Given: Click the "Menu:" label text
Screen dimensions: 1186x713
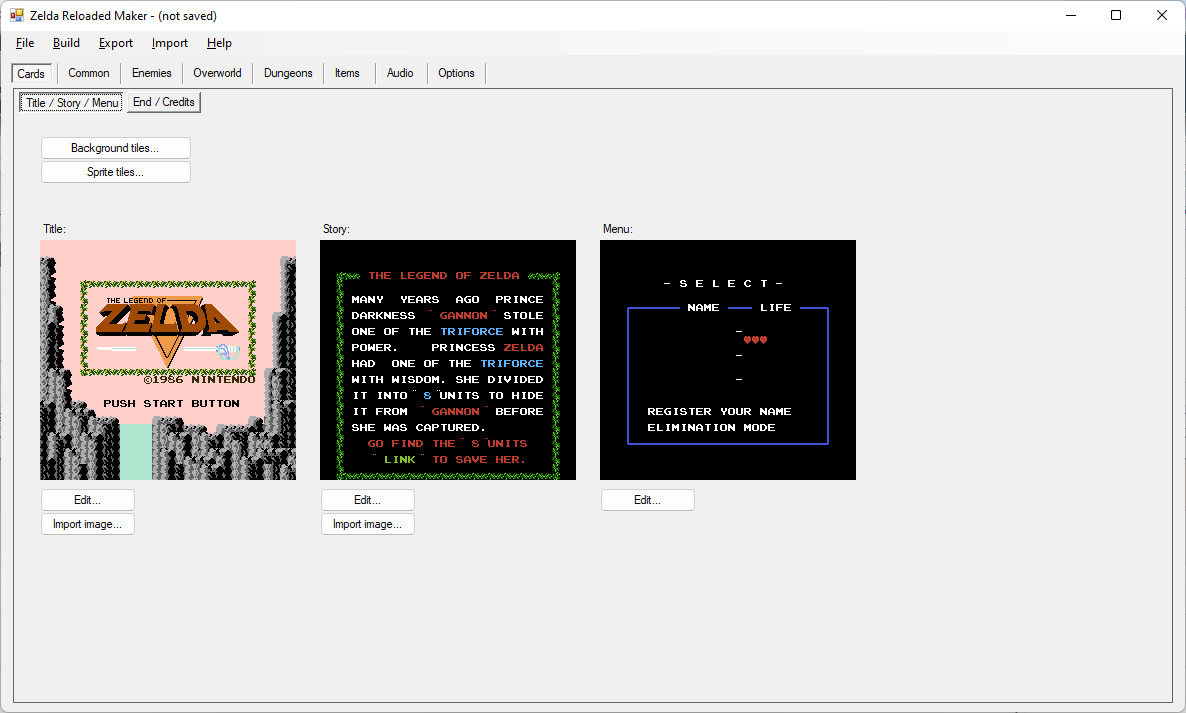Looking at the screenshot, I should [618, 229].
